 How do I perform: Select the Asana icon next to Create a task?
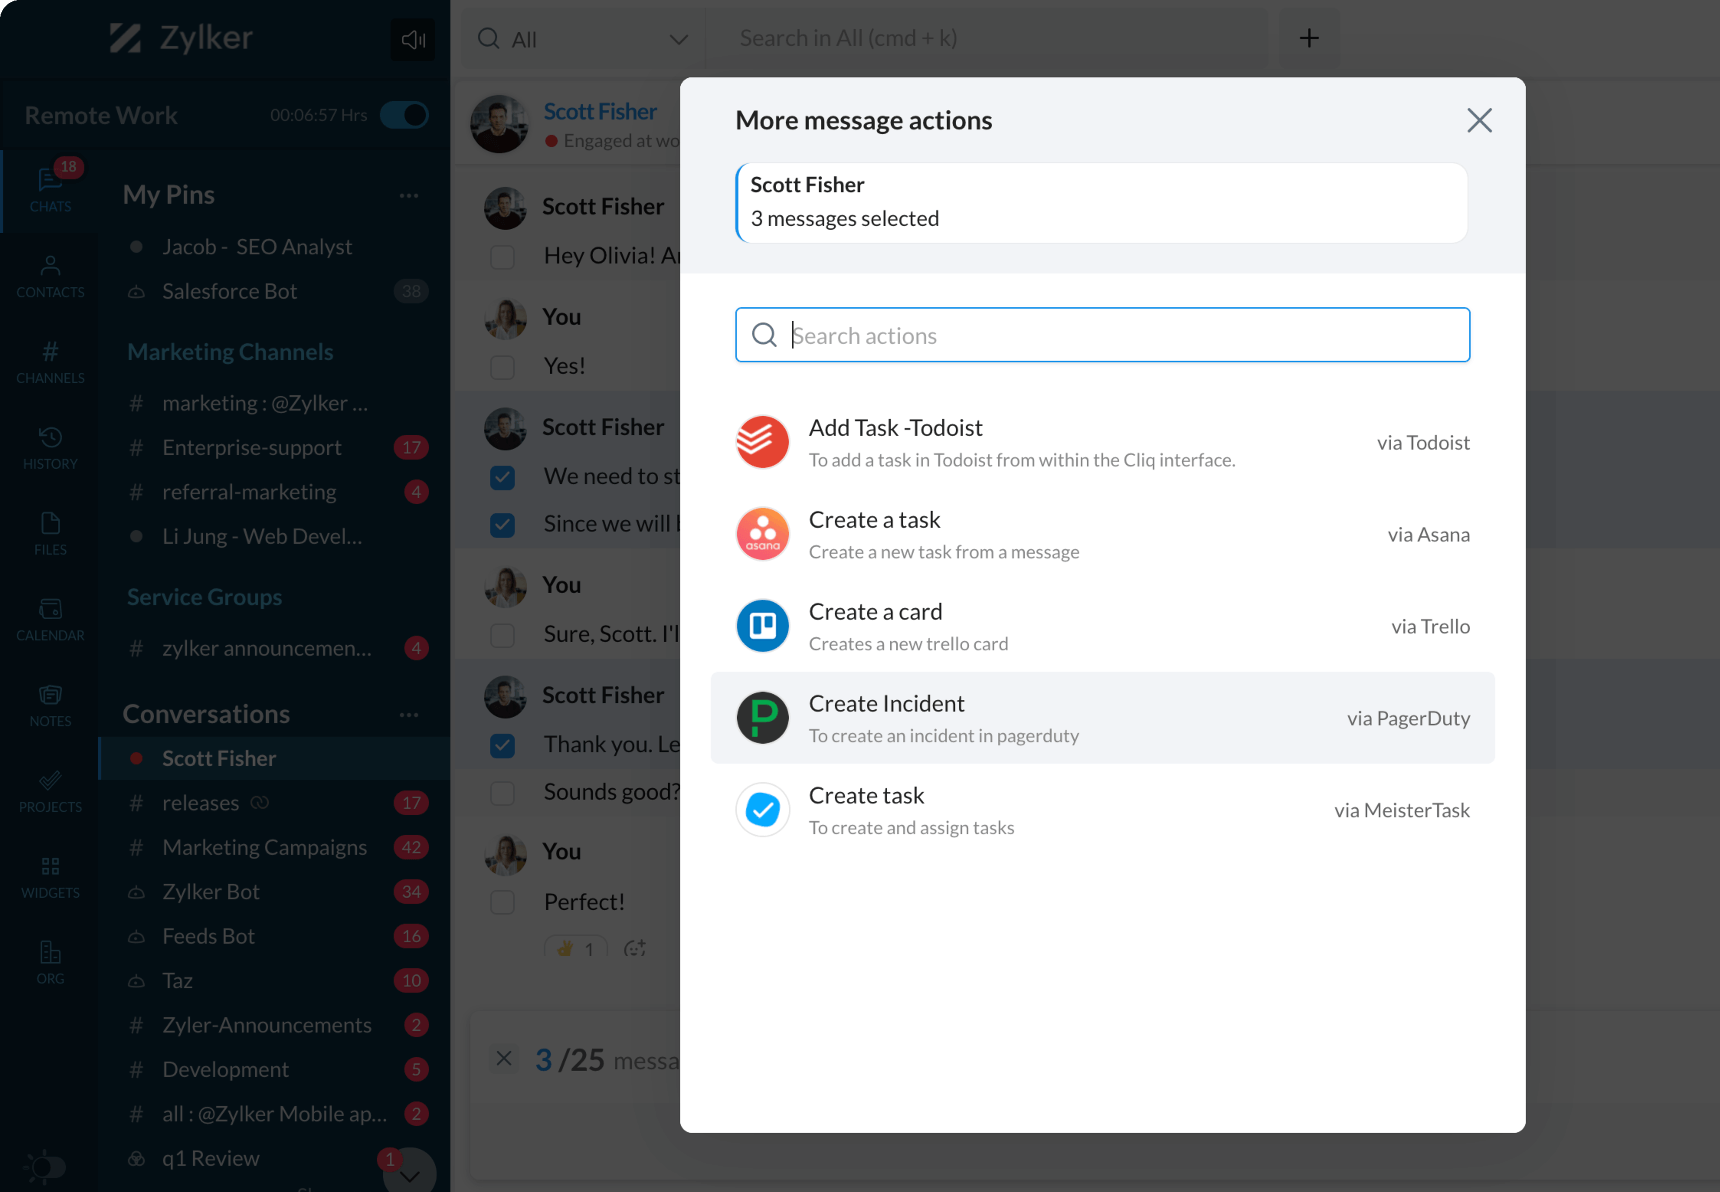[x=763, y=533]
